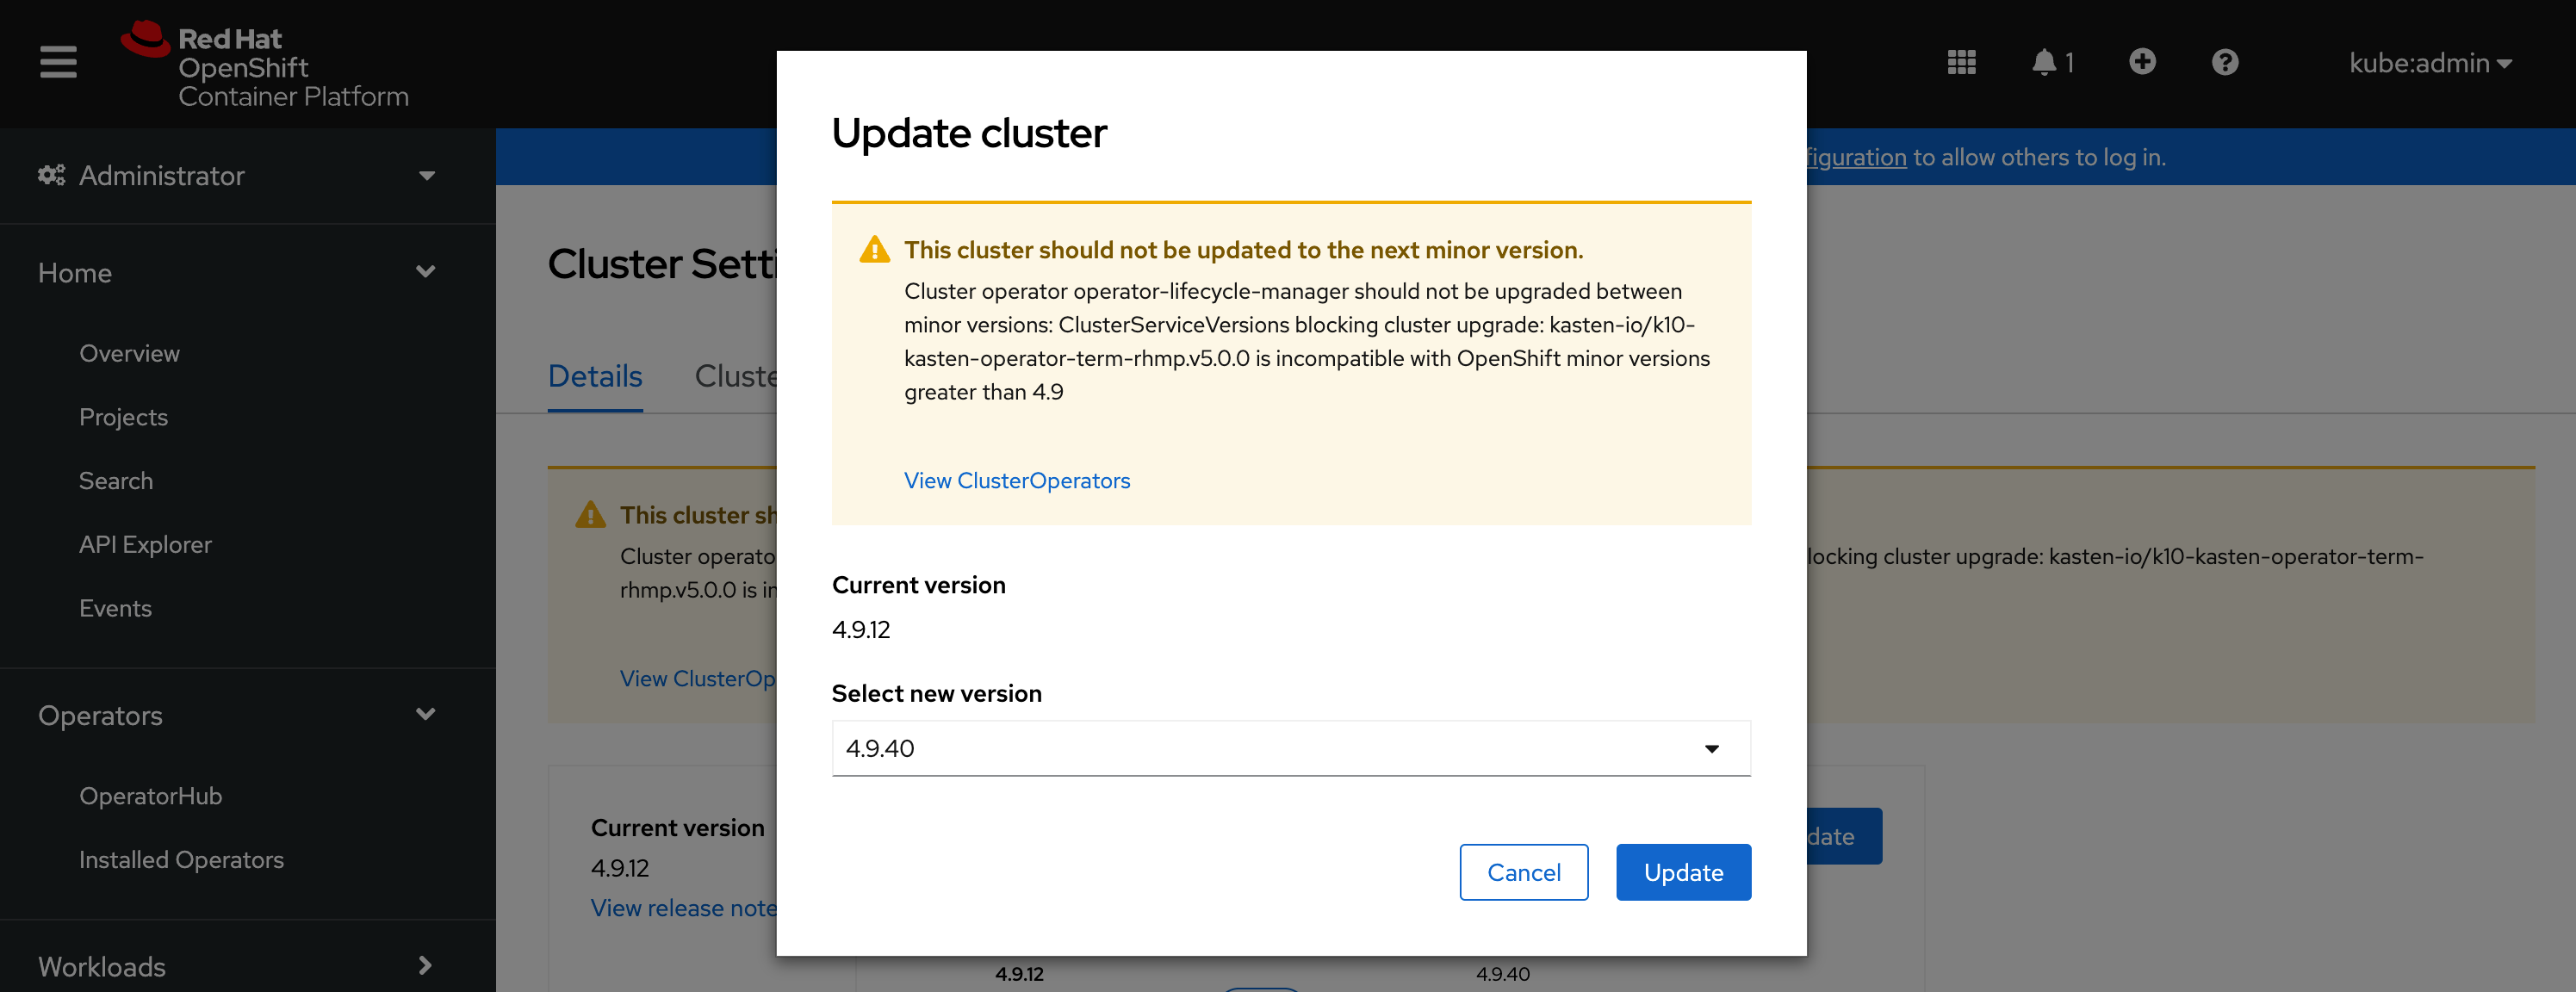Switch to the Details tab

tap(595, 375)
